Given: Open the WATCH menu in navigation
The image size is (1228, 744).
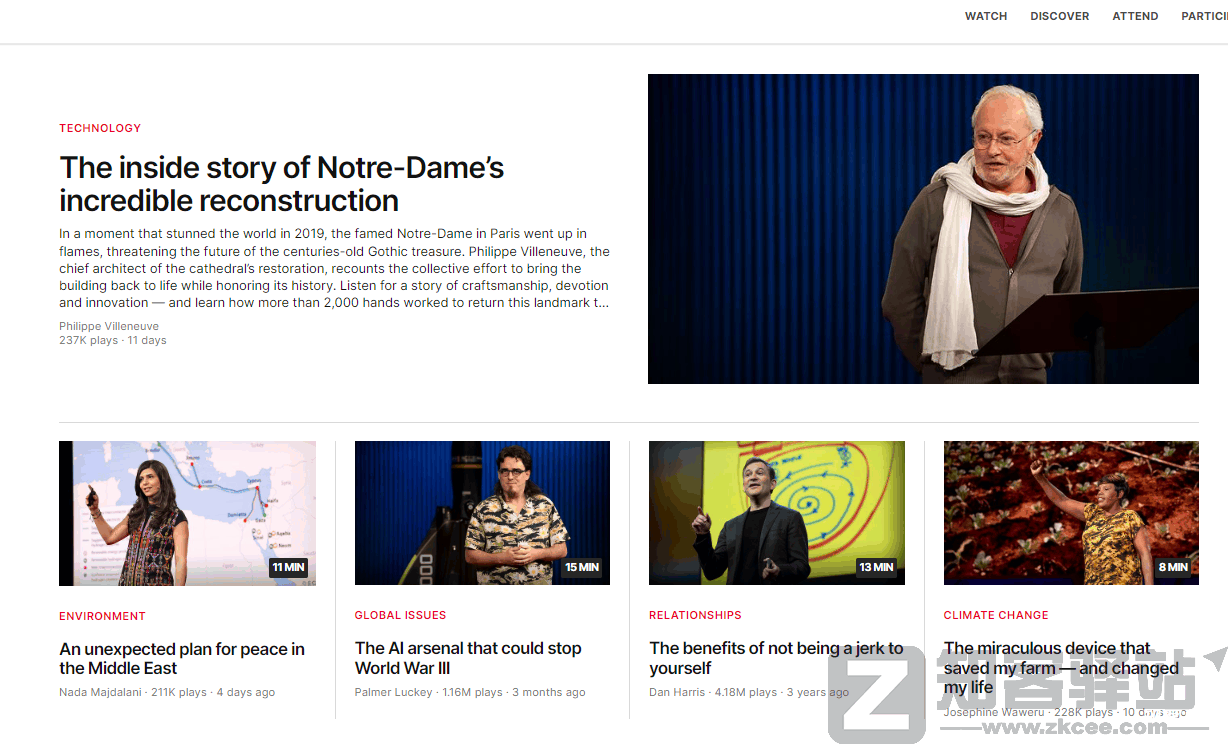Looking at the screenshot, I should tap(985, 16).
